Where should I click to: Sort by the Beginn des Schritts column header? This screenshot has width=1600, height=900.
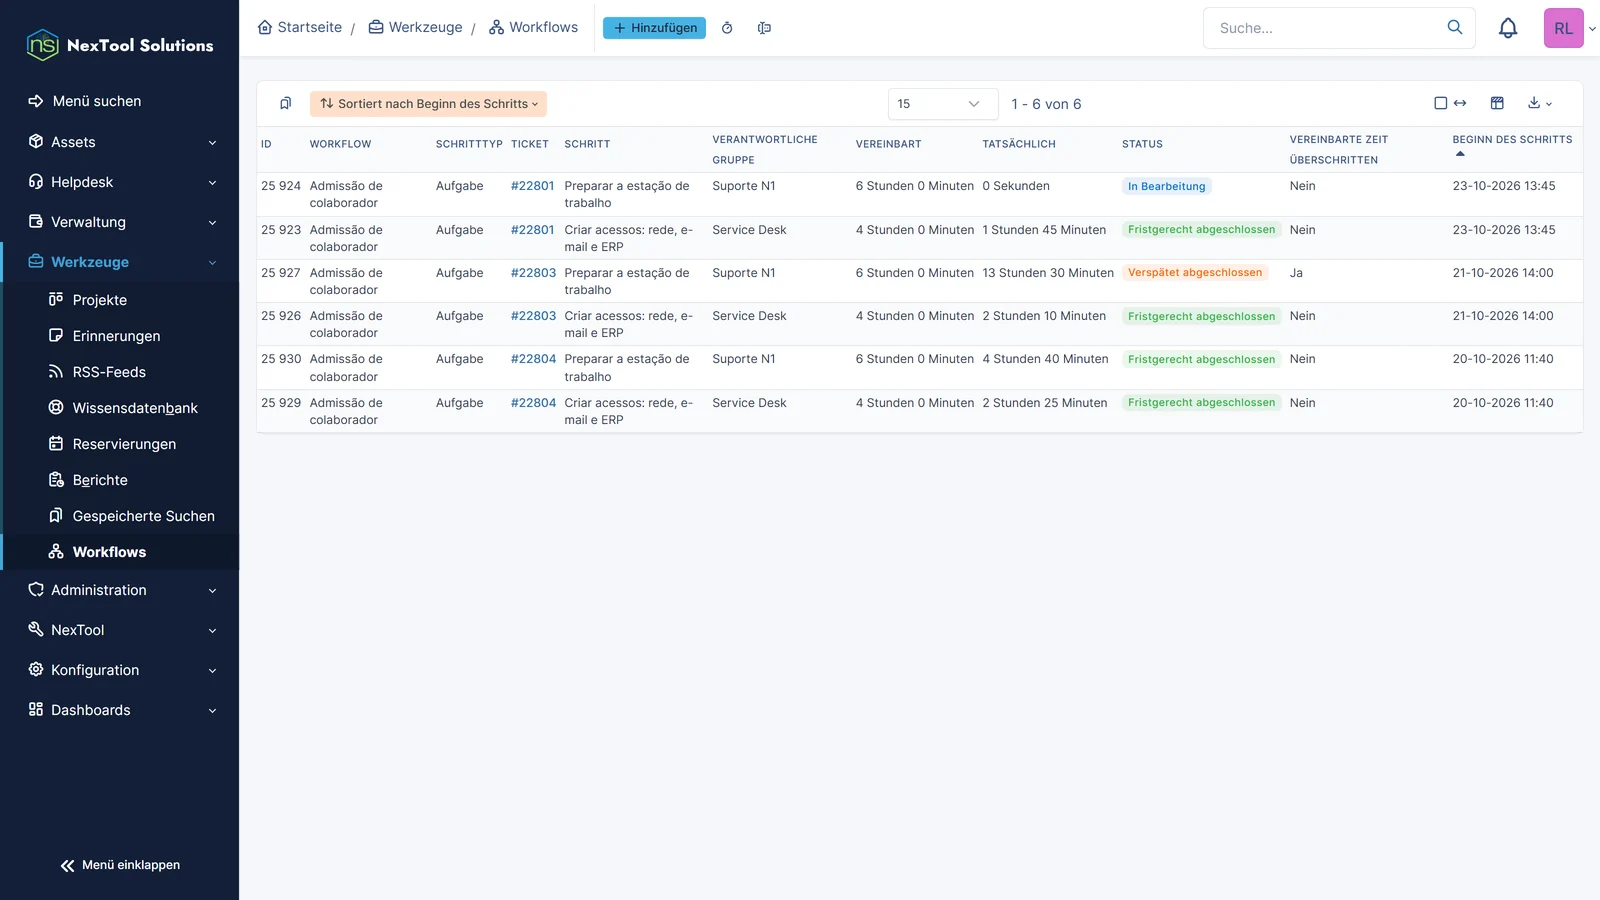pos(1512,140)
